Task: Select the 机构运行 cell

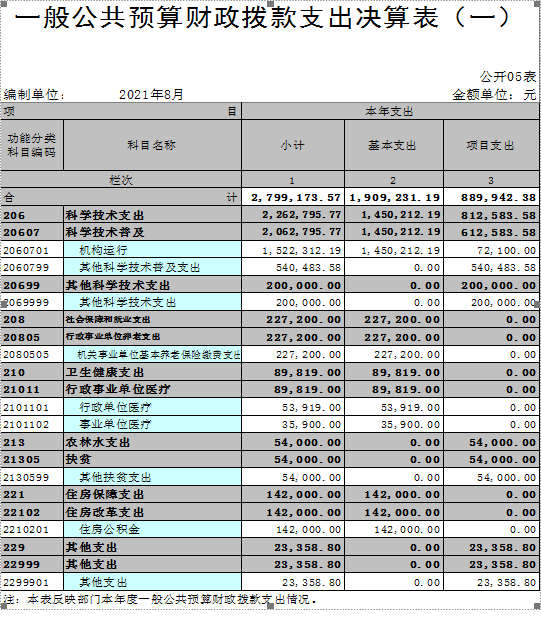Action: [x=152, y=250]
